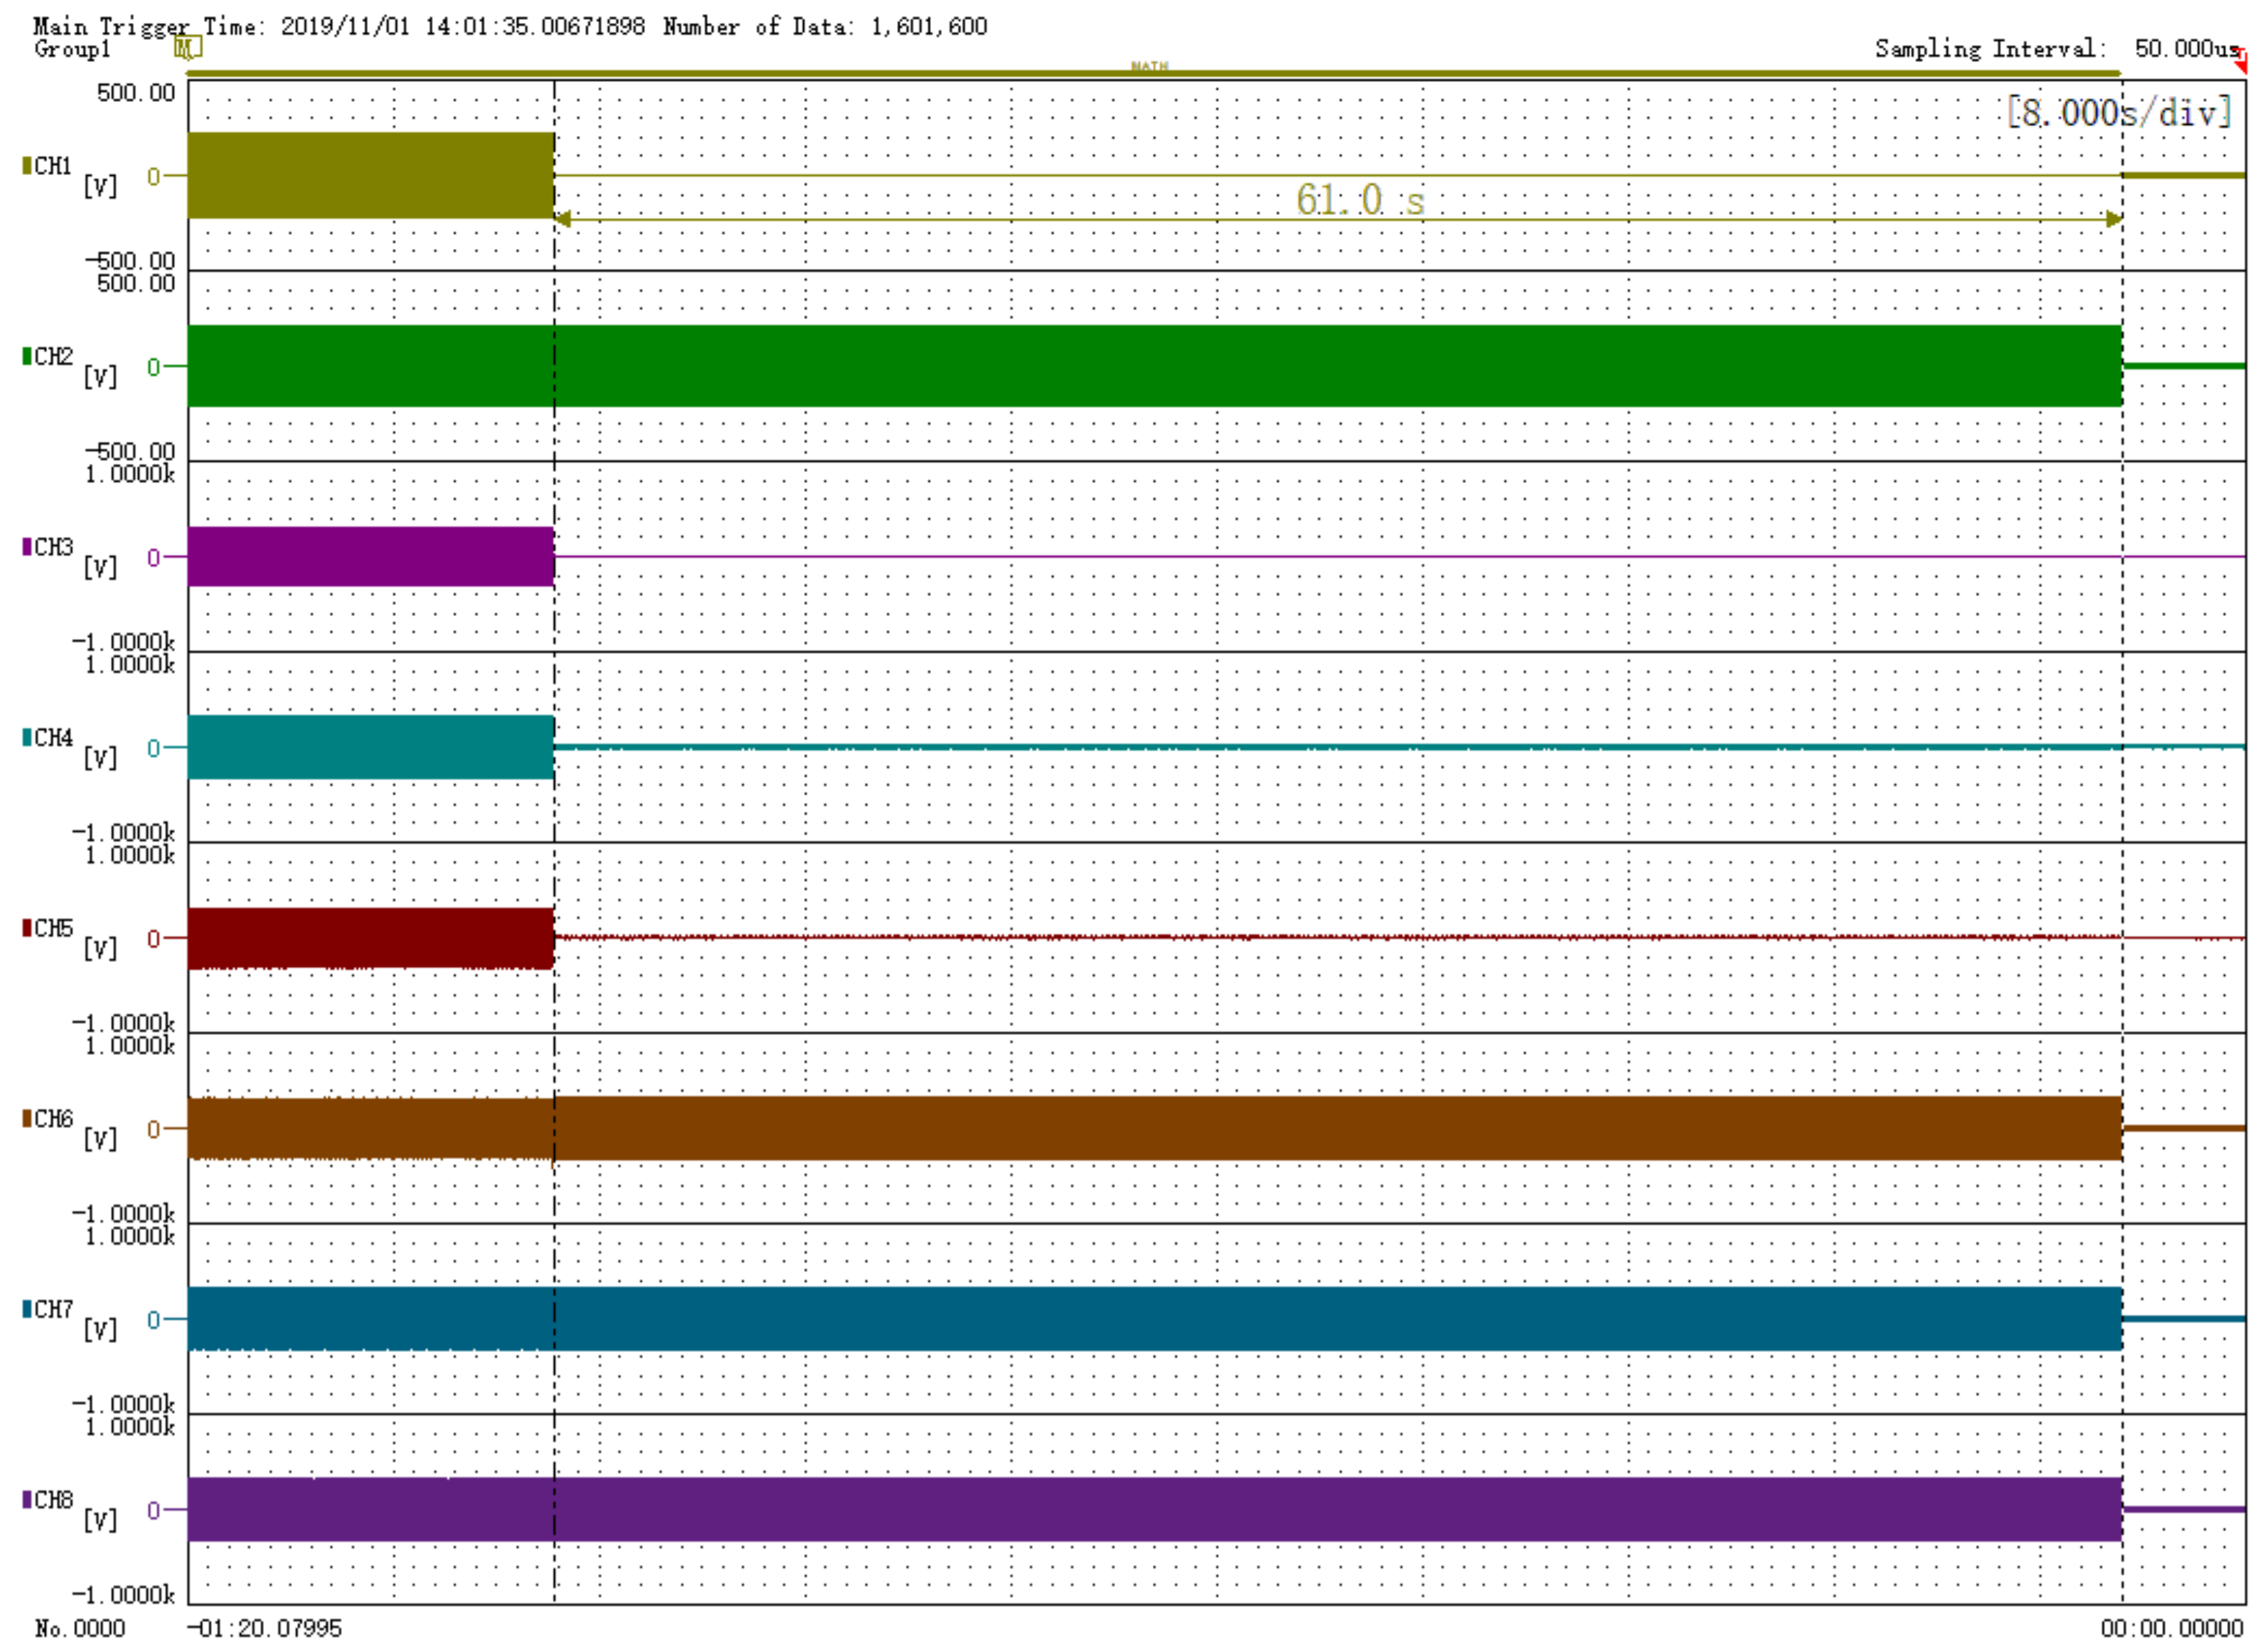The image size is (2264, 1652).
Task: Click the Group1 label
Action: coord(72,49)
